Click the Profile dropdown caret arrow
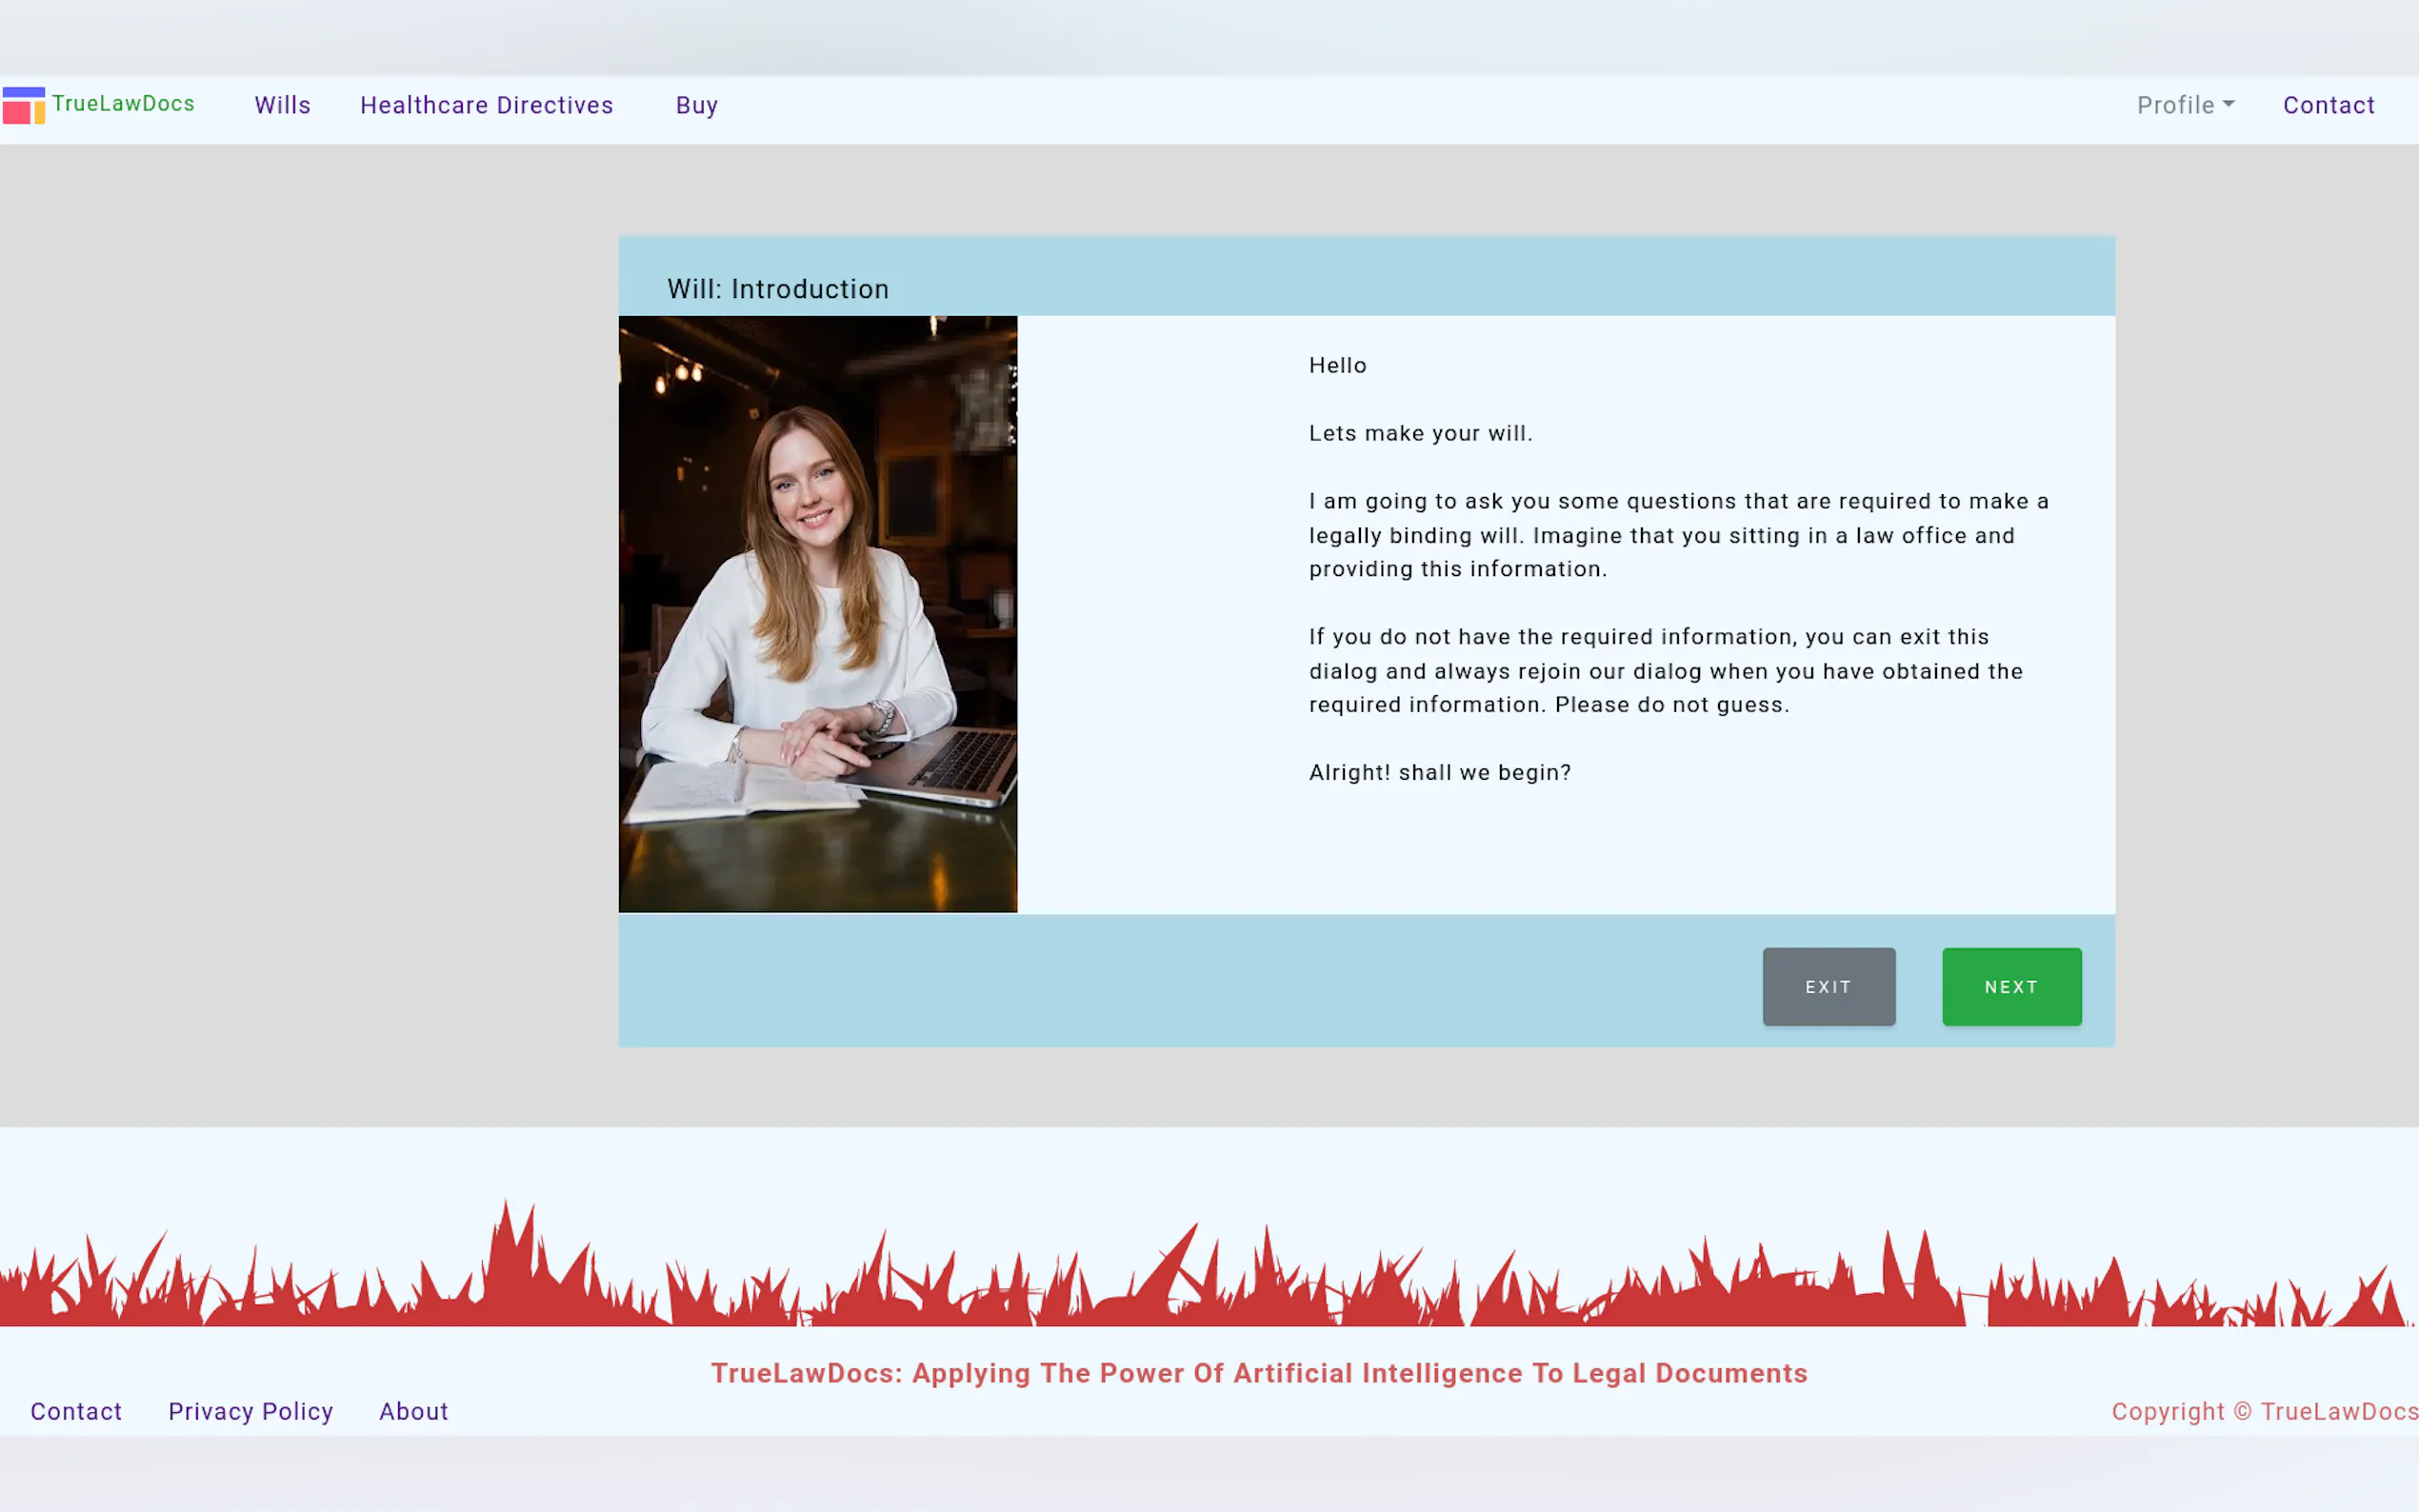The width and height of the screenshot is (2419, 1512). point(2229,104)
